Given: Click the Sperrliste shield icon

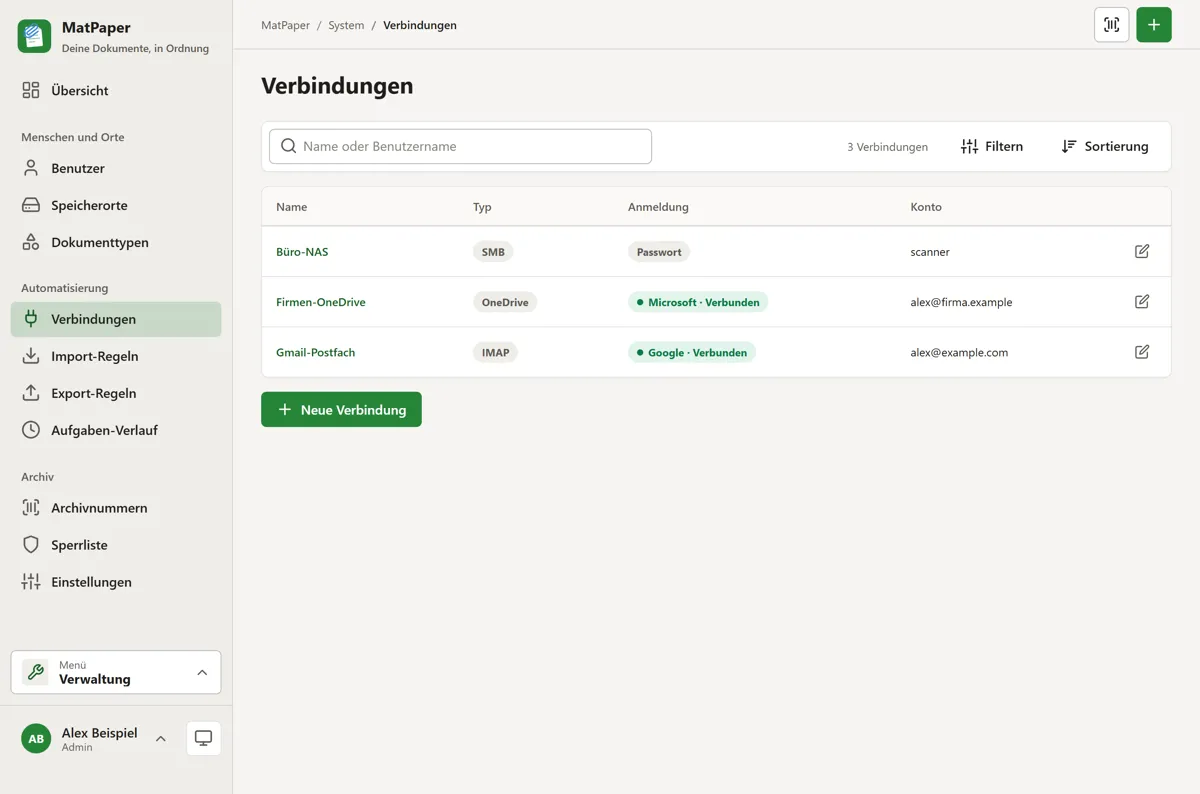Looking at the screenshot, I should pyautogui.click(x=31, y=545).
